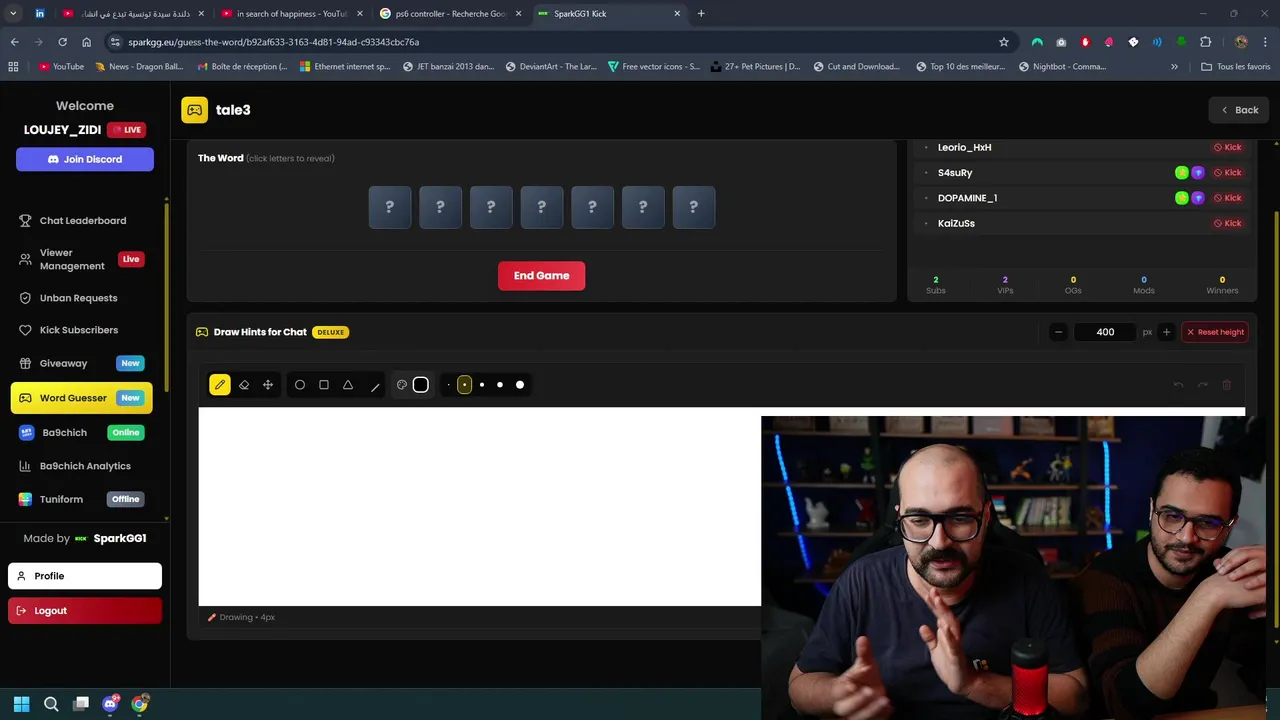
Task: Click Reset height button
Action: [x=1214, y=332]
